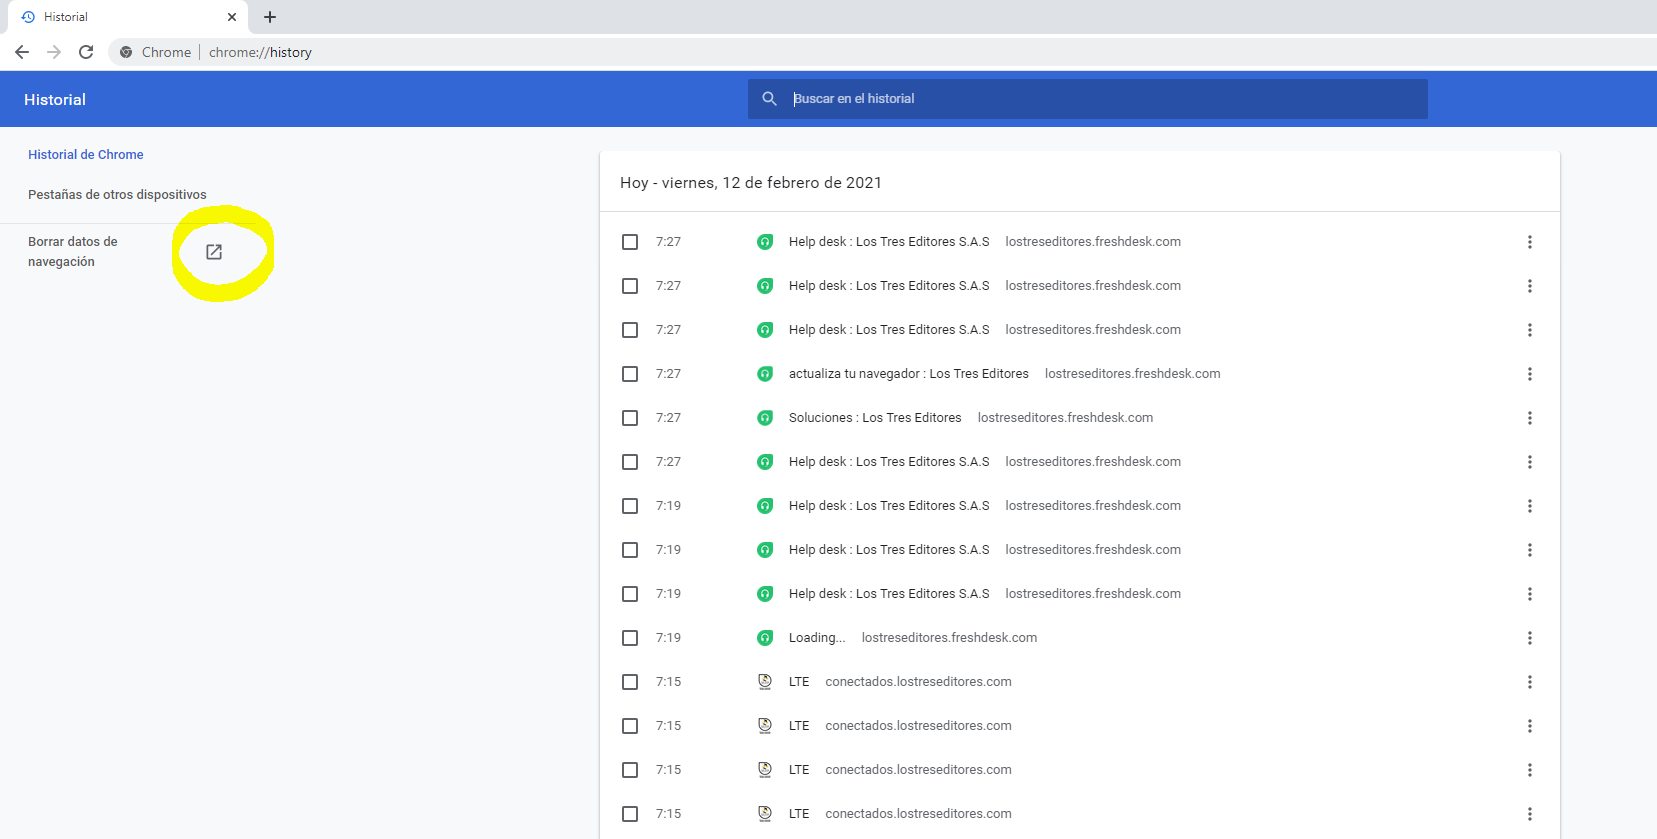Open more actions for 7:19 Help desk above Loading
The height and width of the screenshot is (839, 1657).
point(1530,594)
